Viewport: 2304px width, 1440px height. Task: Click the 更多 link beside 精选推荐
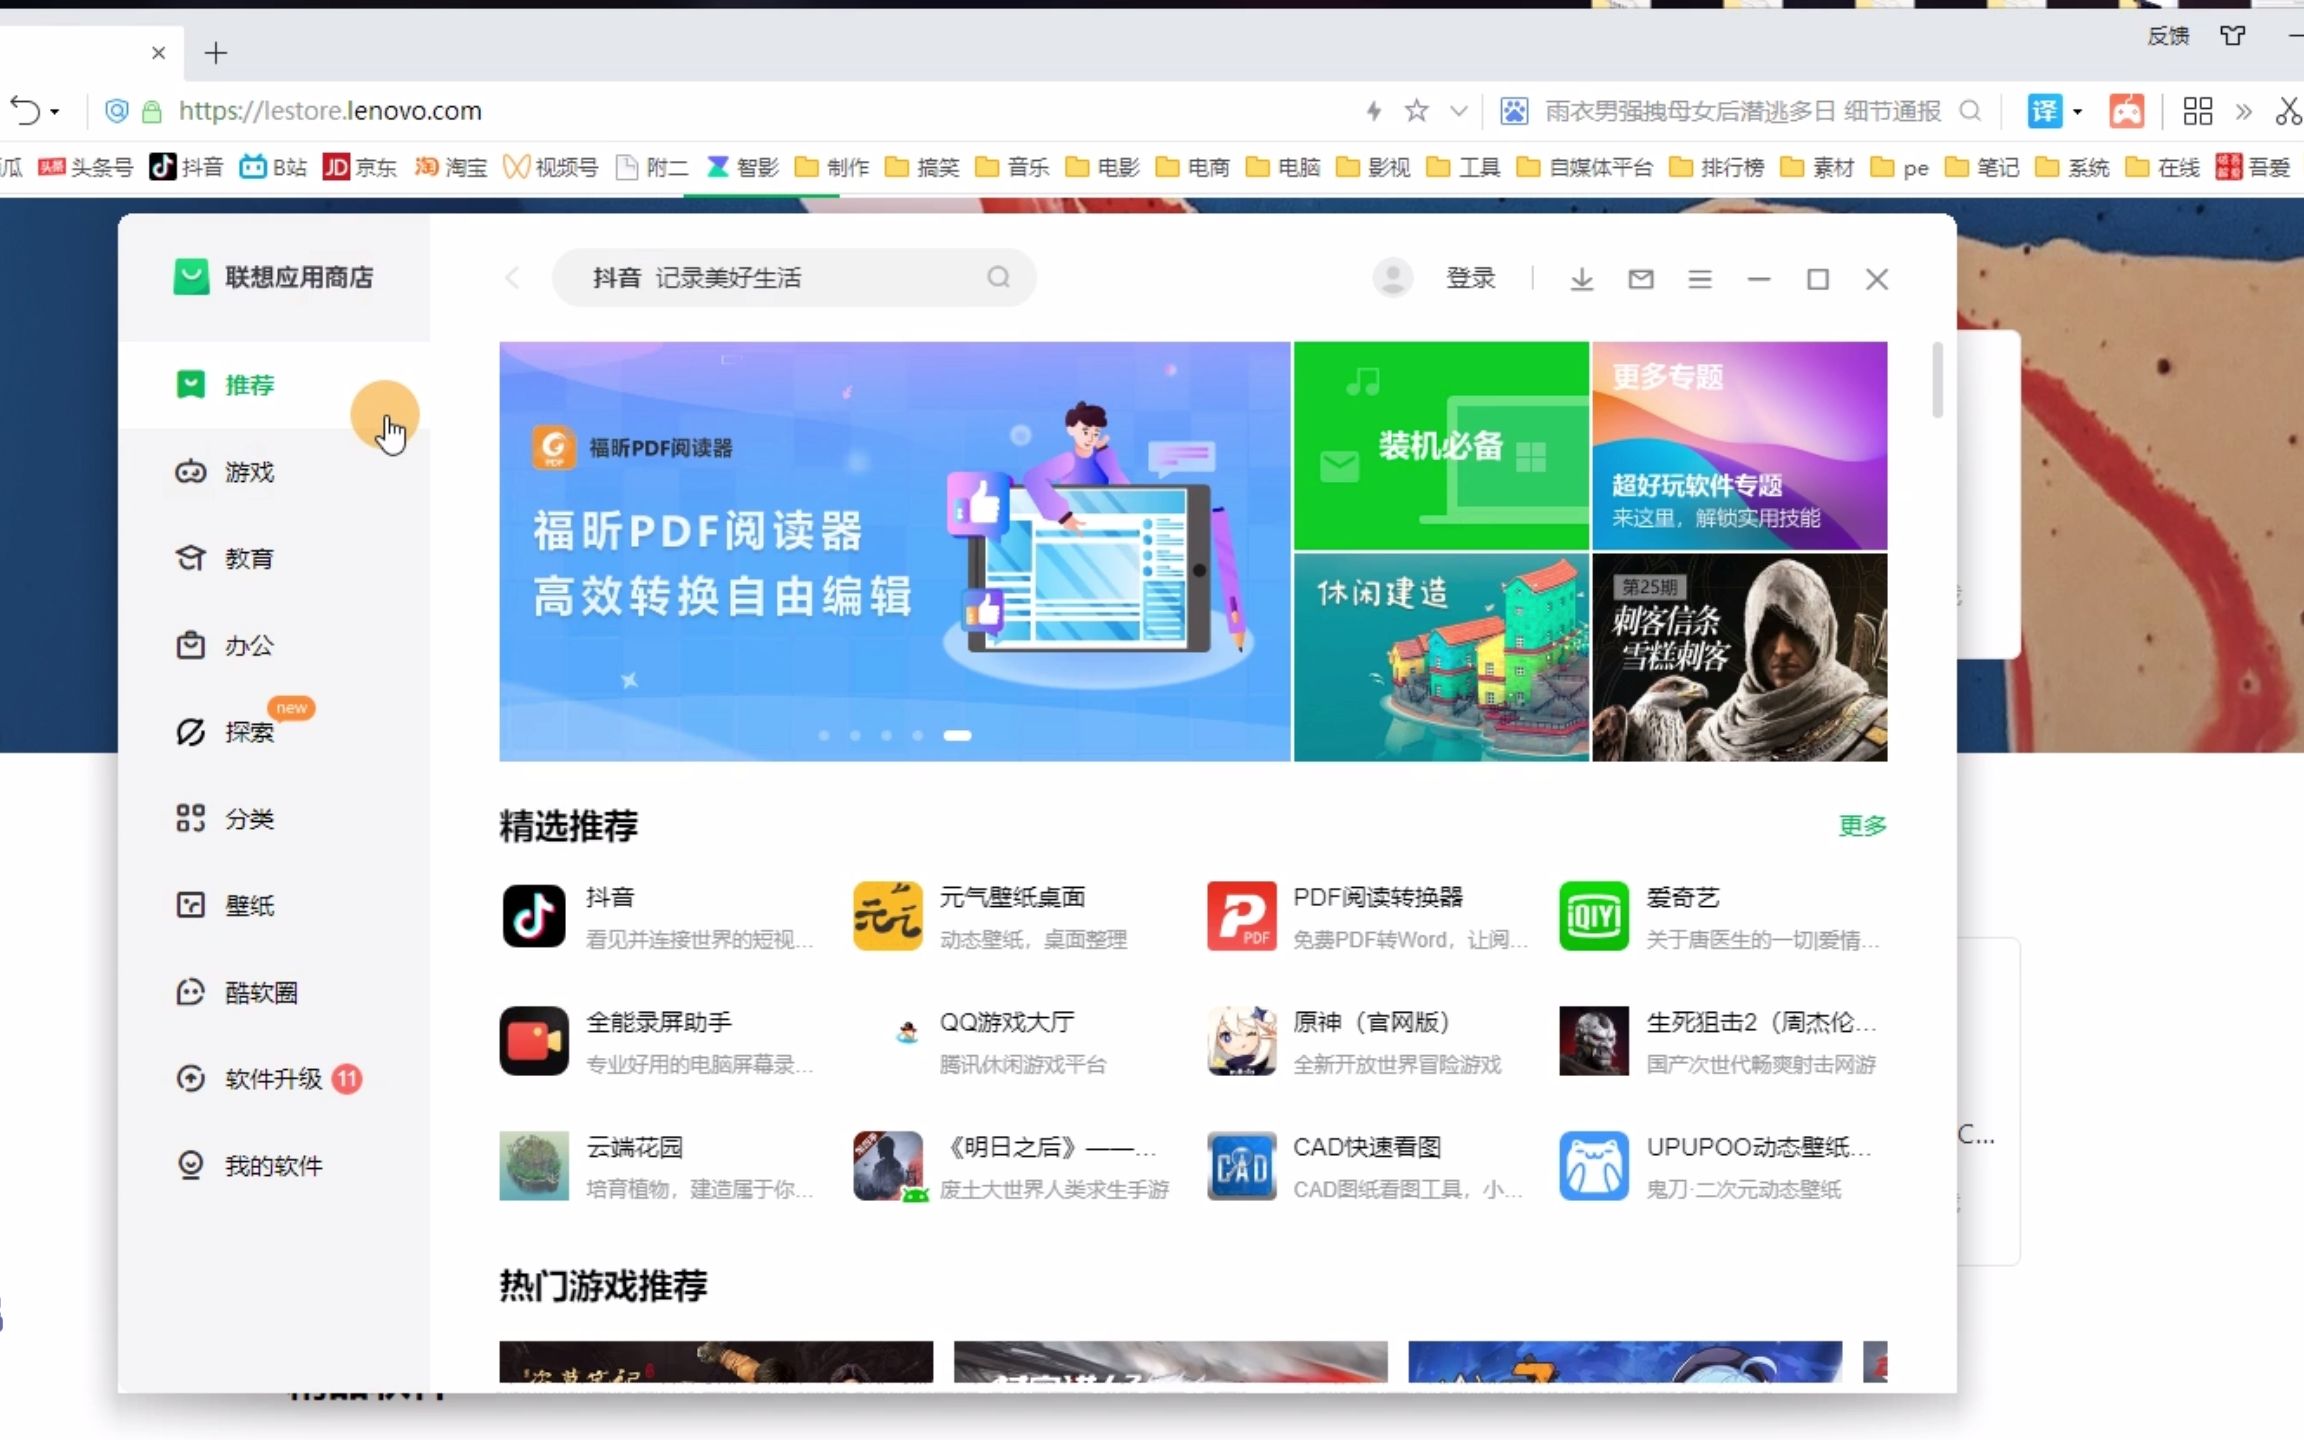tap(1862, 826)
